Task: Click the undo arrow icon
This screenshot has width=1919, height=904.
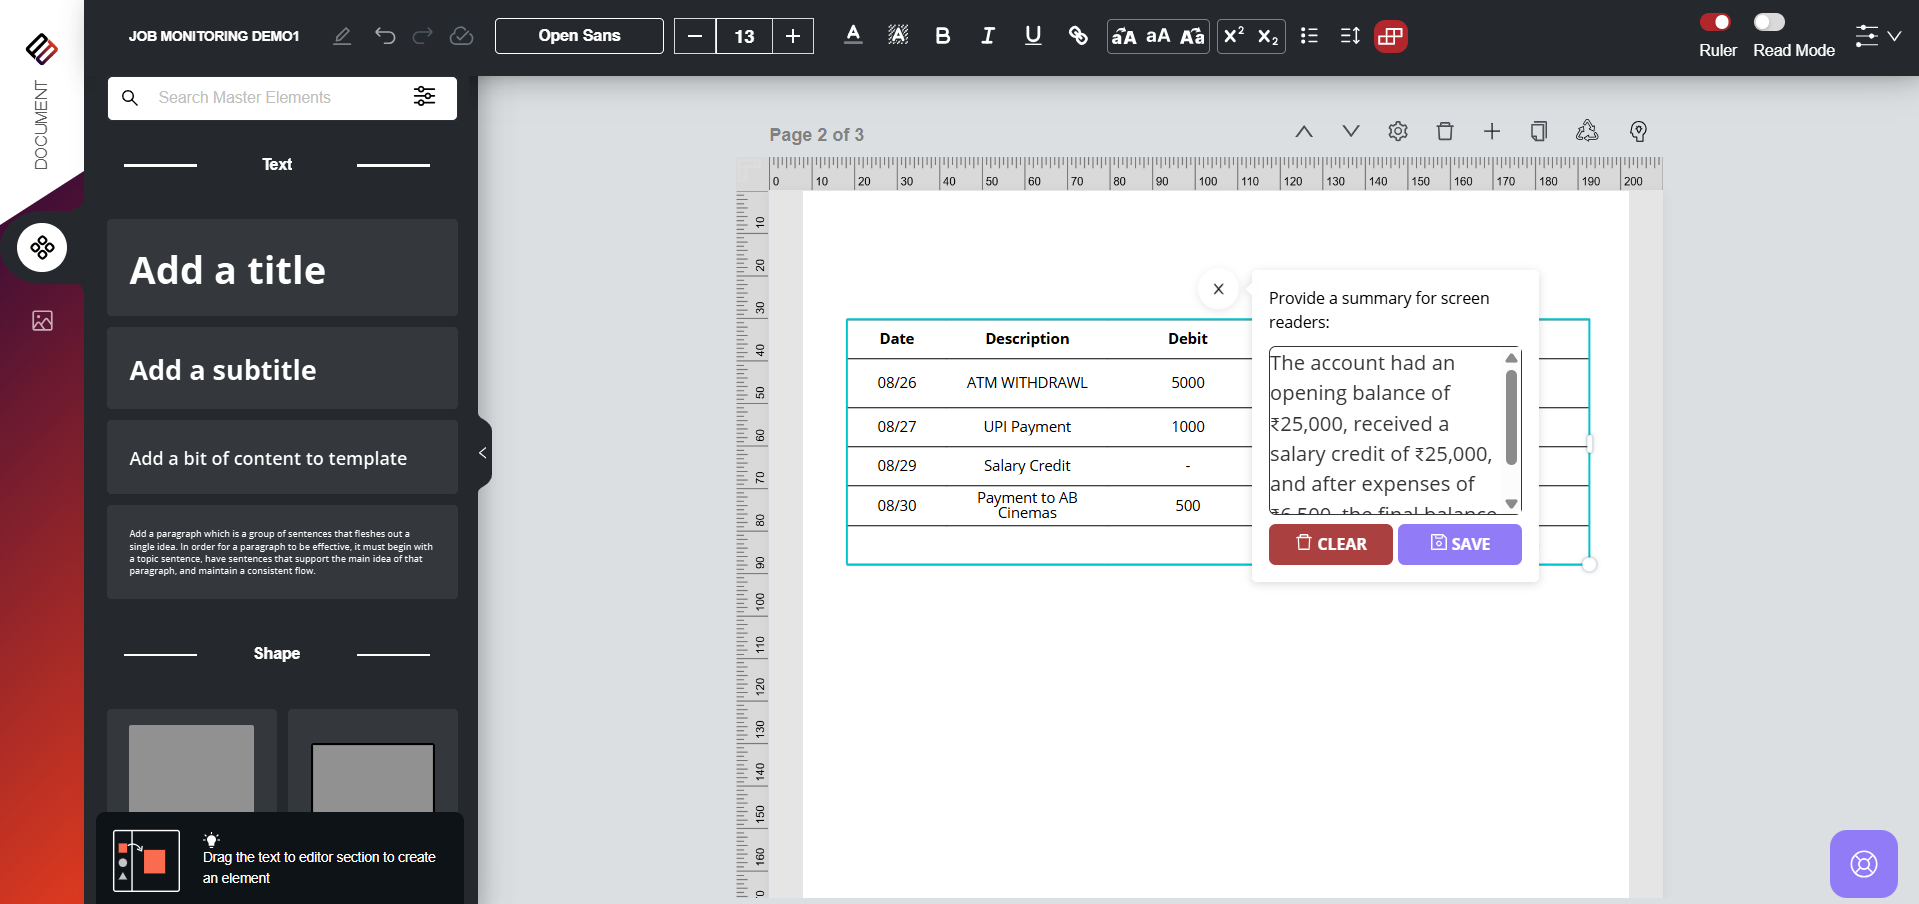Action: tap(385, 36)
